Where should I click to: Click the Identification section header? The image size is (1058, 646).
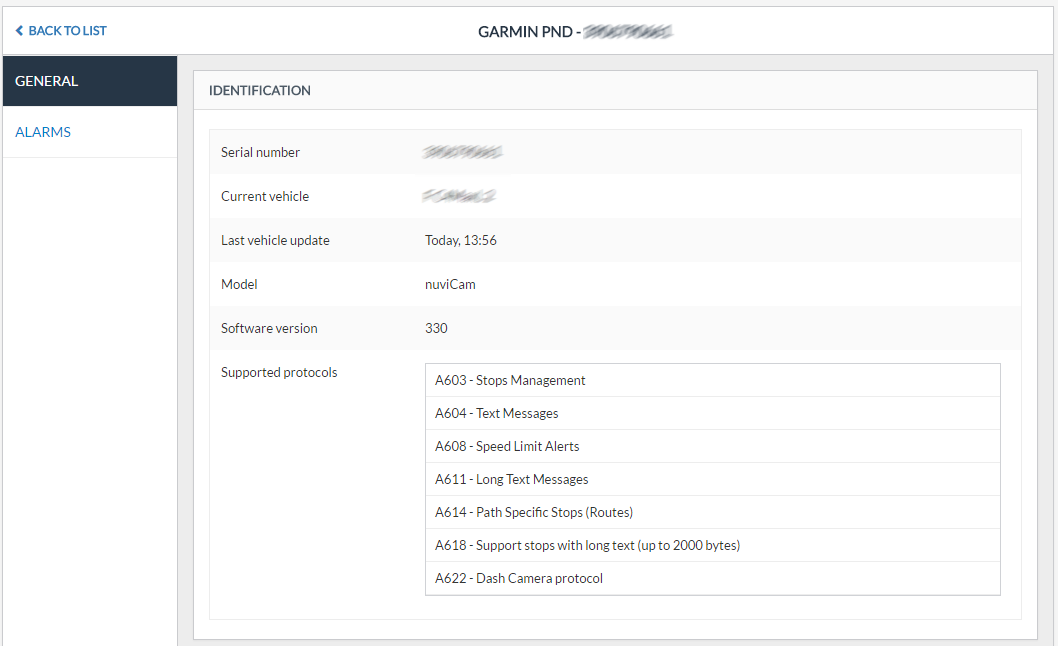coord(260,90)
